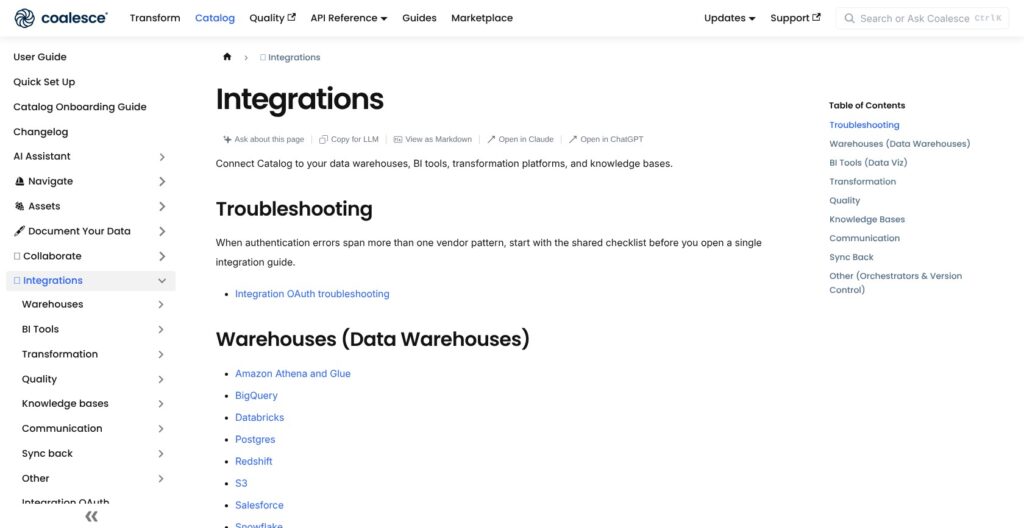Open Postgres link
This screenshot has height=528, width=1024.
255,439
